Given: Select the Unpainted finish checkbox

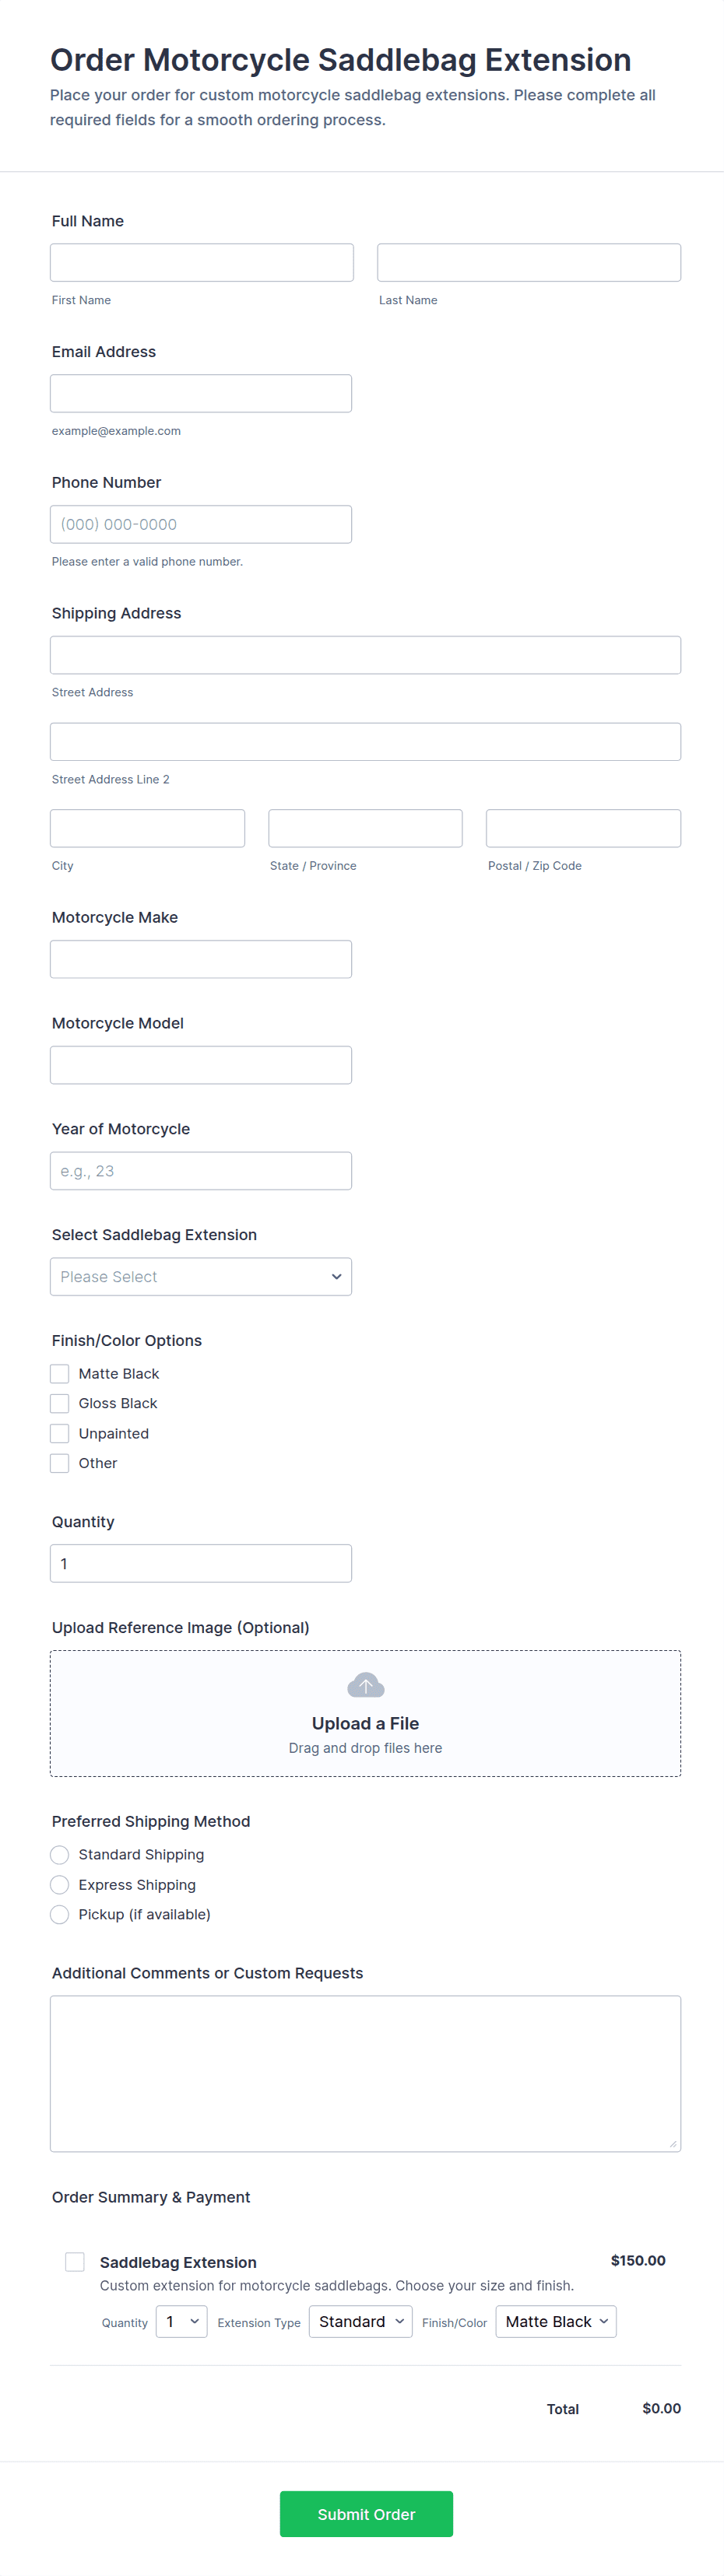Looking at the screenshot, I should click(x=60, y=1433).
